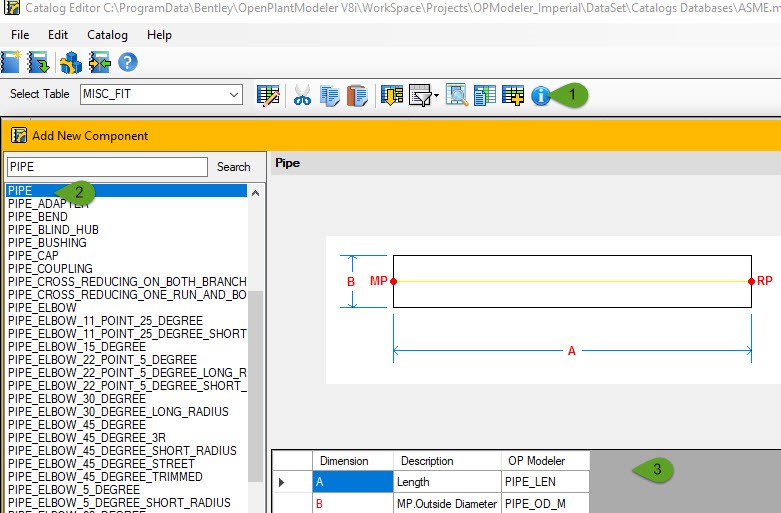The image size is (781, 513).
Task: Click the find magnifier table icon
Action: 457,95
